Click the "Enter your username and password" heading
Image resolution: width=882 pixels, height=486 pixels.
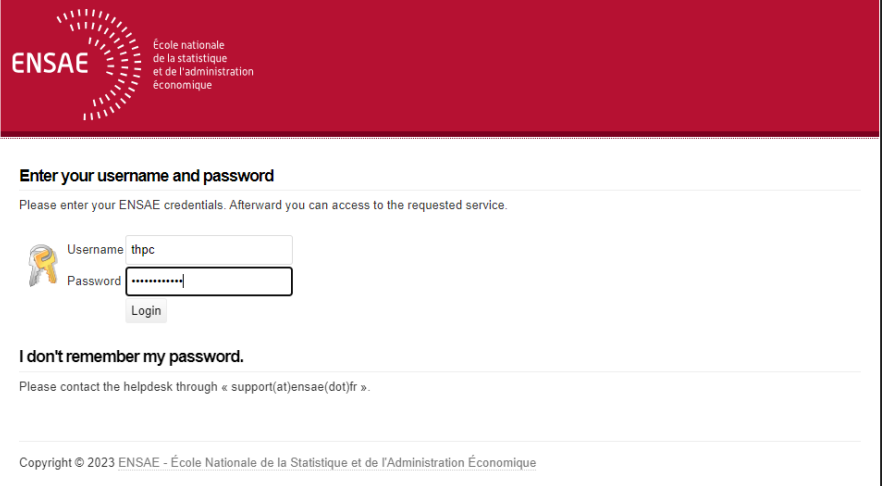tap(146, 176)
